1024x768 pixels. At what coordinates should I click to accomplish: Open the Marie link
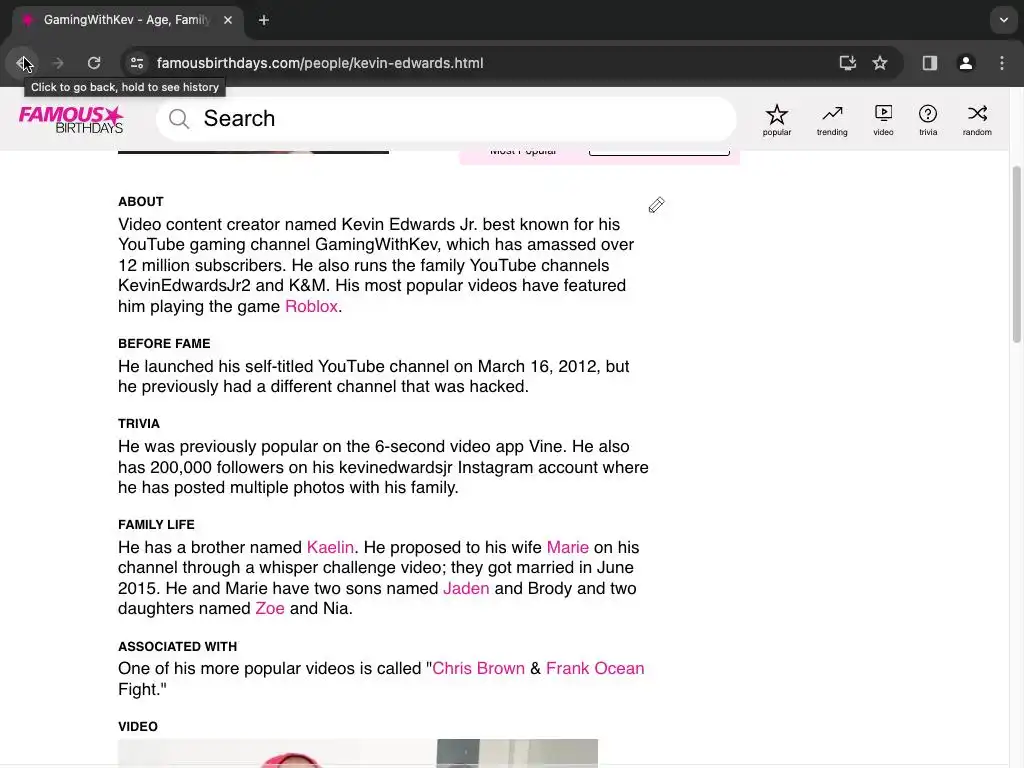click(x=568, y=547)
